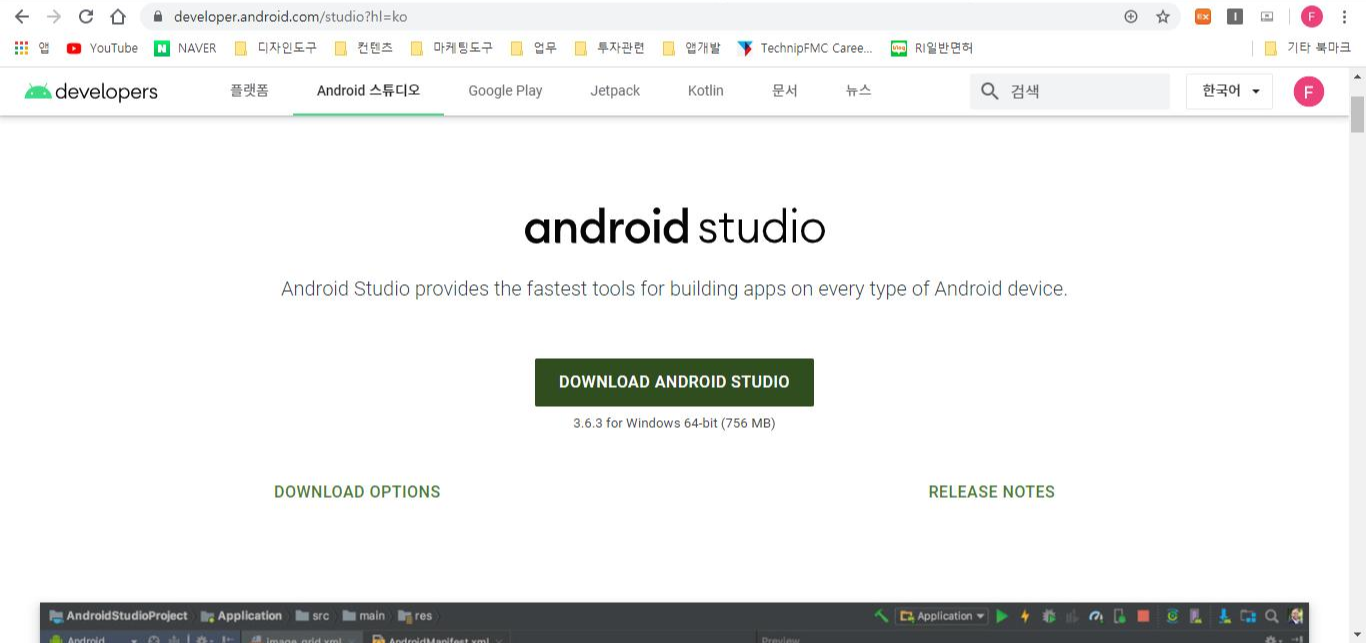This screenshot has height=643, width=1366.
Task: Go back using the browser back arrow
Action: pos(21,16)
